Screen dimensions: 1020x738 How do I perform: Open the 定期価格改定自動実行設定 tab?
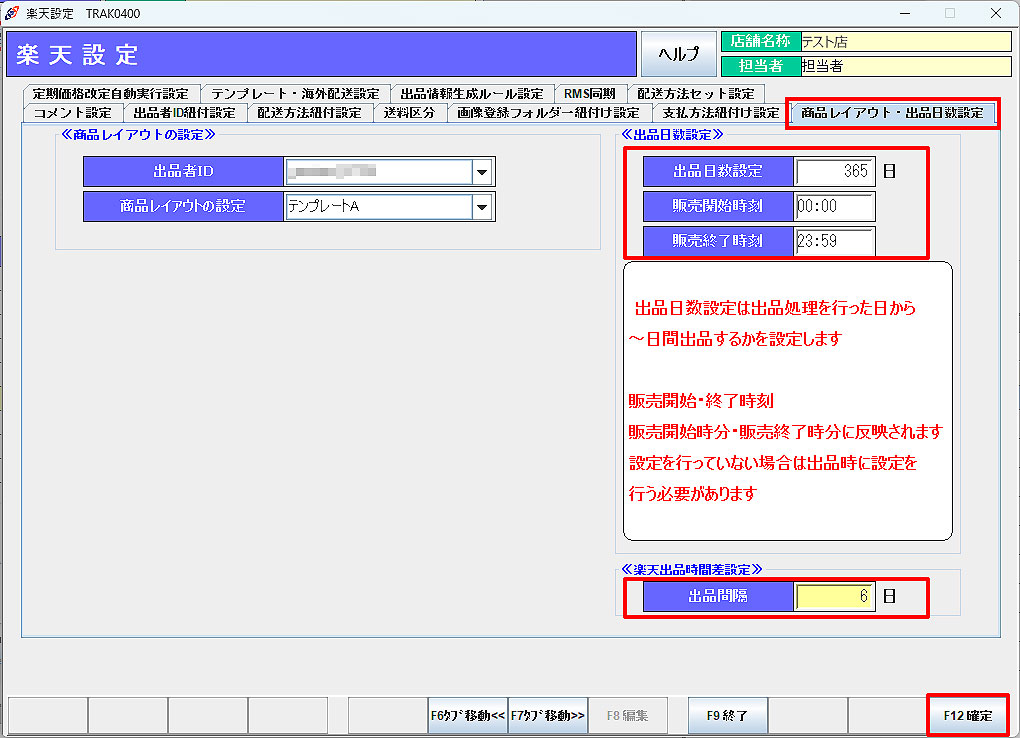(110, 94)
